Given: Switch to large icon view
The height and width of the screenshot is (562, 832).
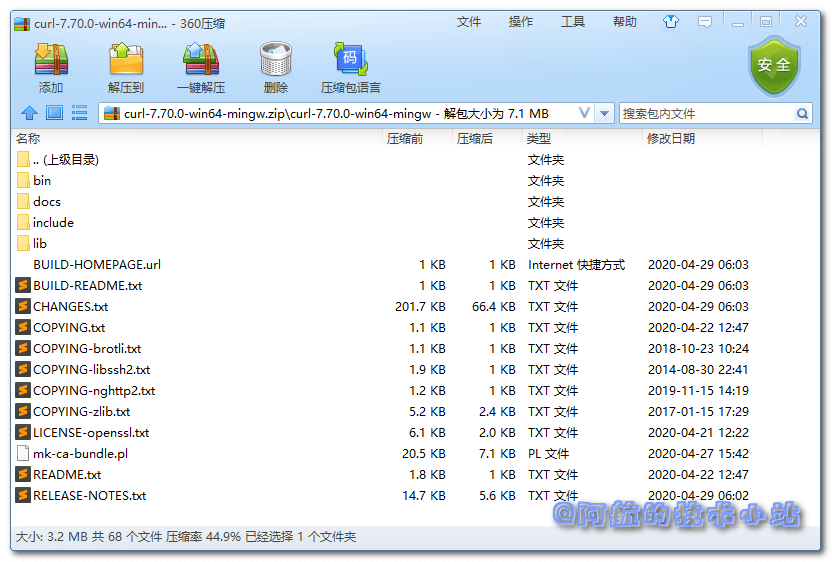Looking at the screenshot, I should pyautogui.click(x=54, y=113).
